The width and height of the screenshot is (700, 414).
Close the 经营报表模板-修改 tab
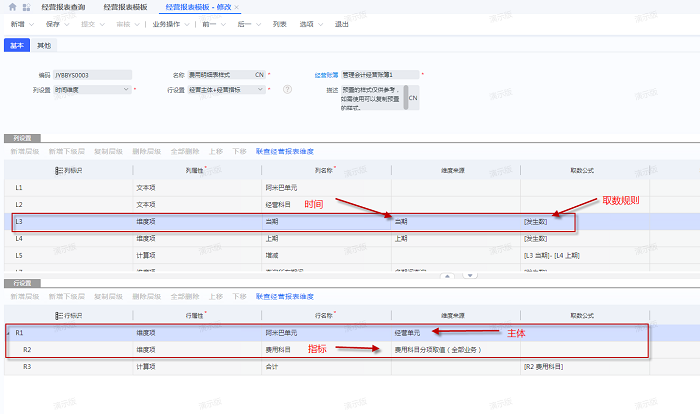[x=236, y=6]
